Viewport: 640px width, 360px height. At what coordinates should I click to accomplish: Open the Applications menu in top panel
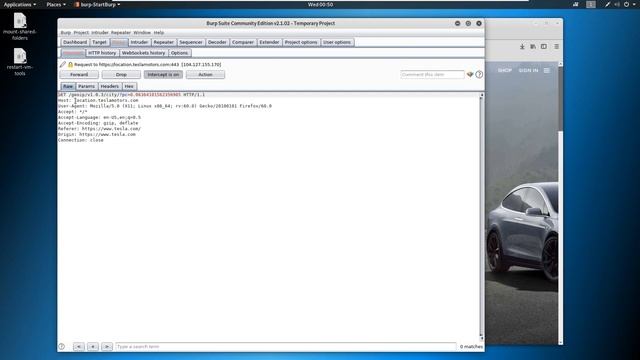click(20, 4)
